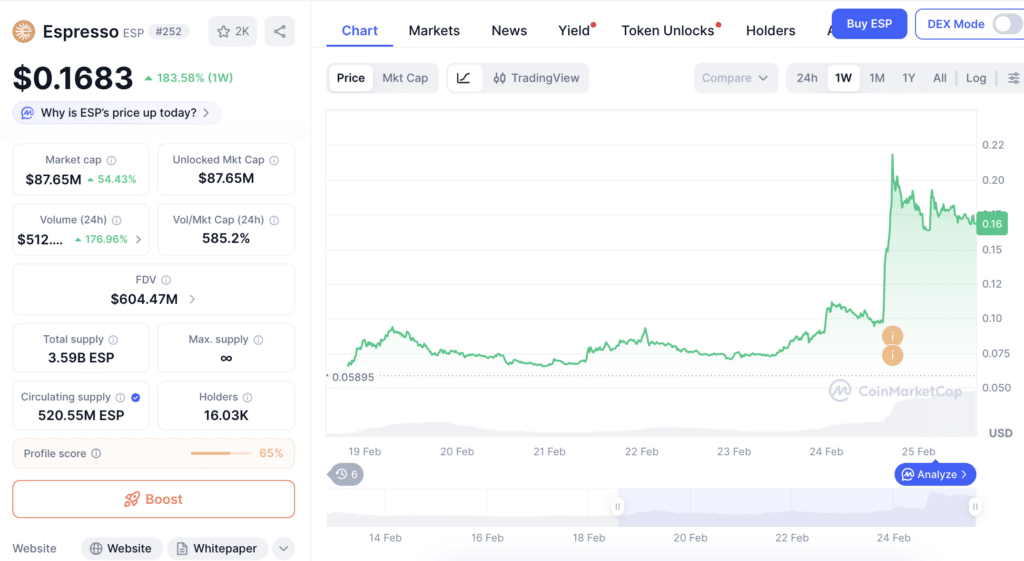The image size is (1024, 561).
Task: Switch to the News tab
Action: 509,31
